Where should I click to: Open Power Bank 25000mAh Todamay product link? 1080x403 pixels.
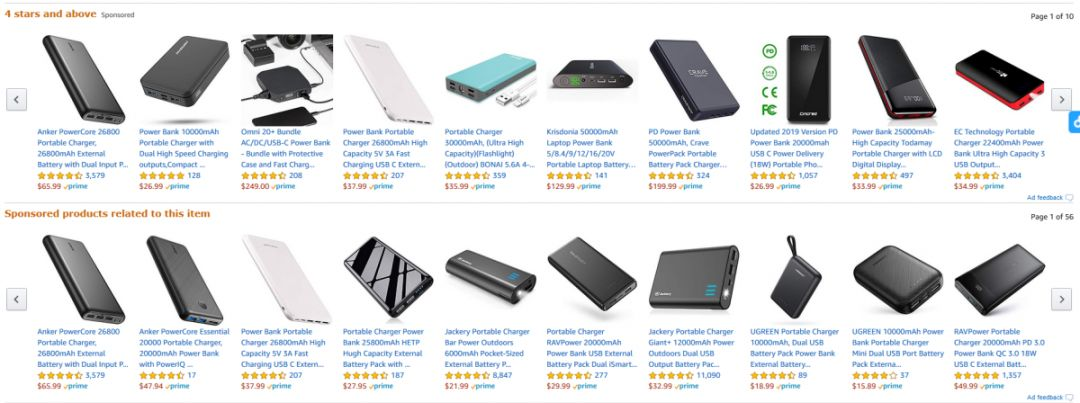895,148
